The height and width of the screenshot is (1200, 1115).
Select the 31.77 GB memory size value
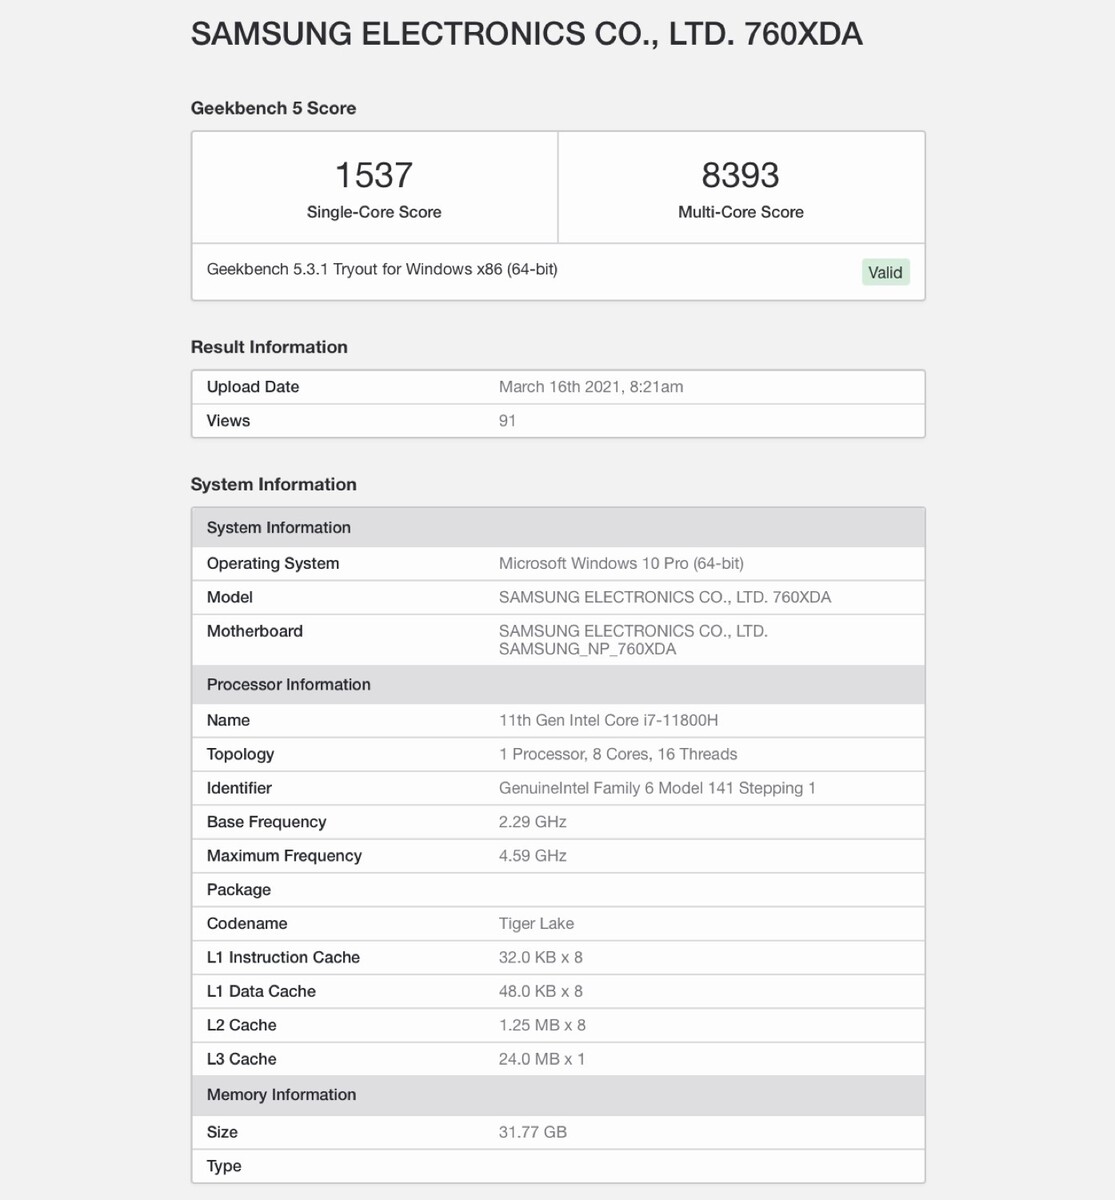[x=532, y=1132]
